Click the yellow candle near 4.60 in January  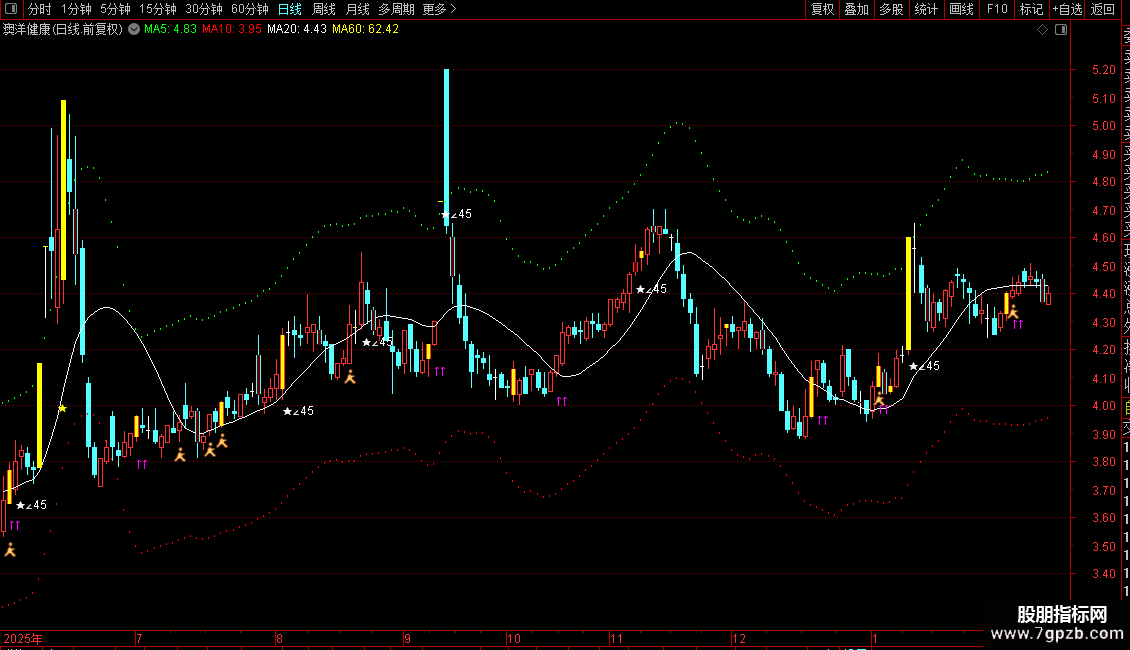pyautogui.click(x=908, y=293)
